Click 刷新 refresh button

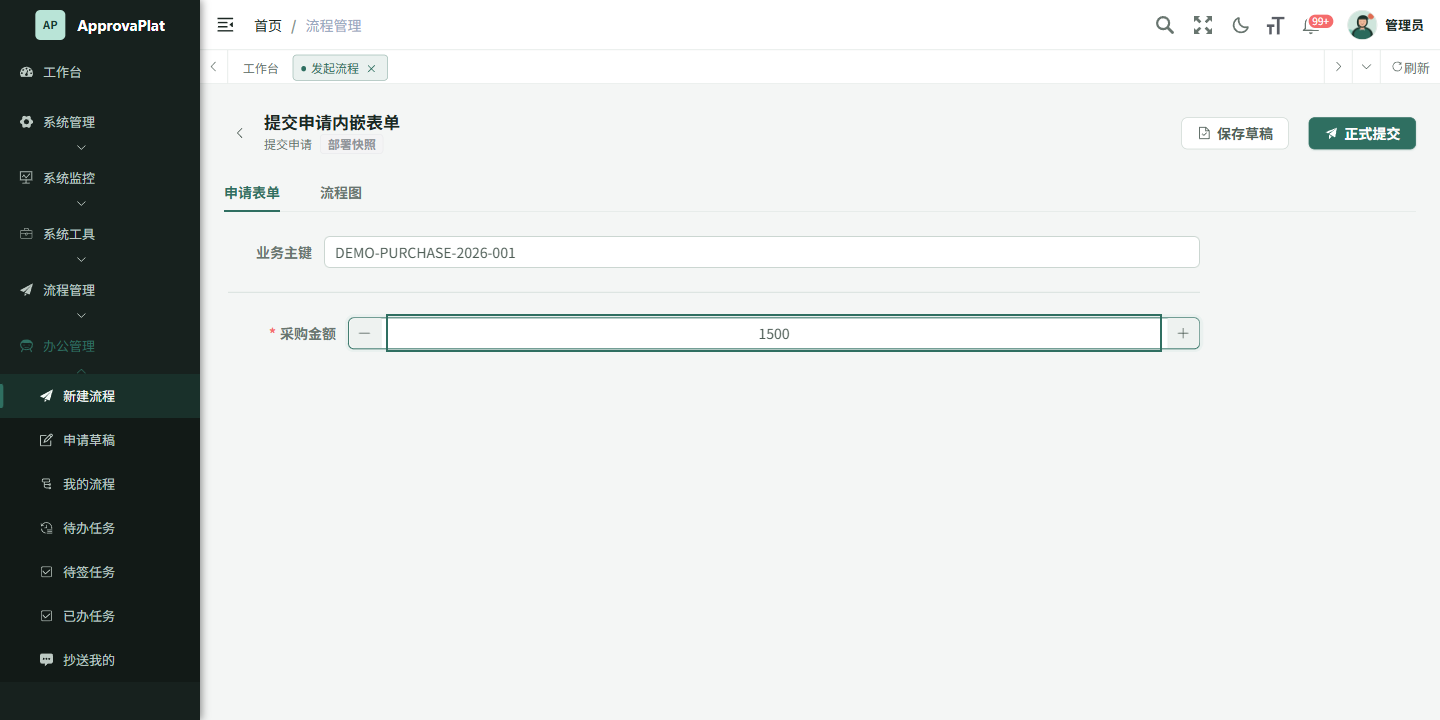click(x=1410, y=68)
